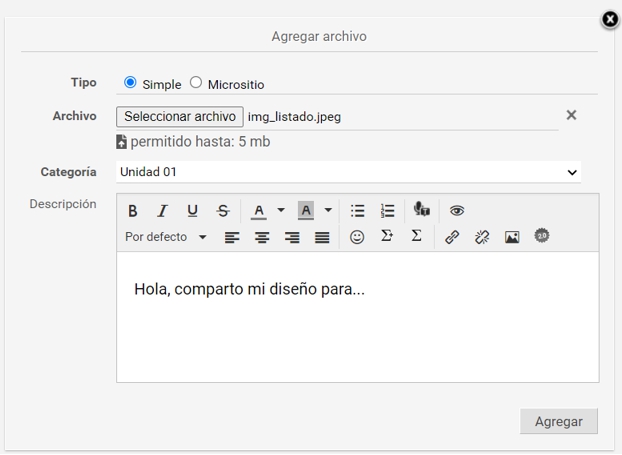Select the Simple type radio button
The width and height of the screenshot is (622, 455).
tap(130, 83)
